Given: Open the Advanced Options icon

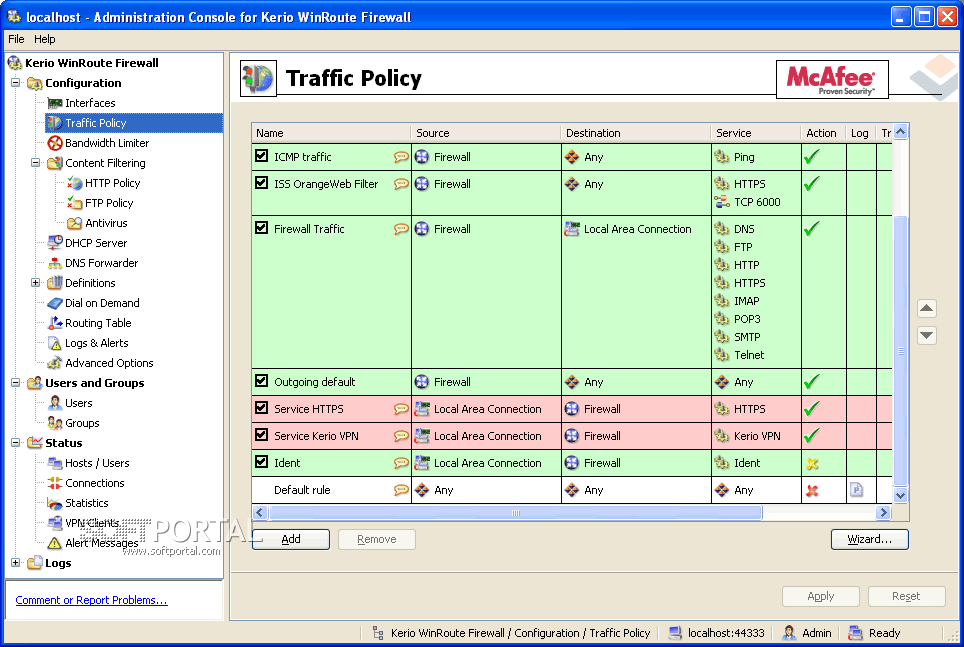Looking at the screenshot, I should tap(55, 363).
